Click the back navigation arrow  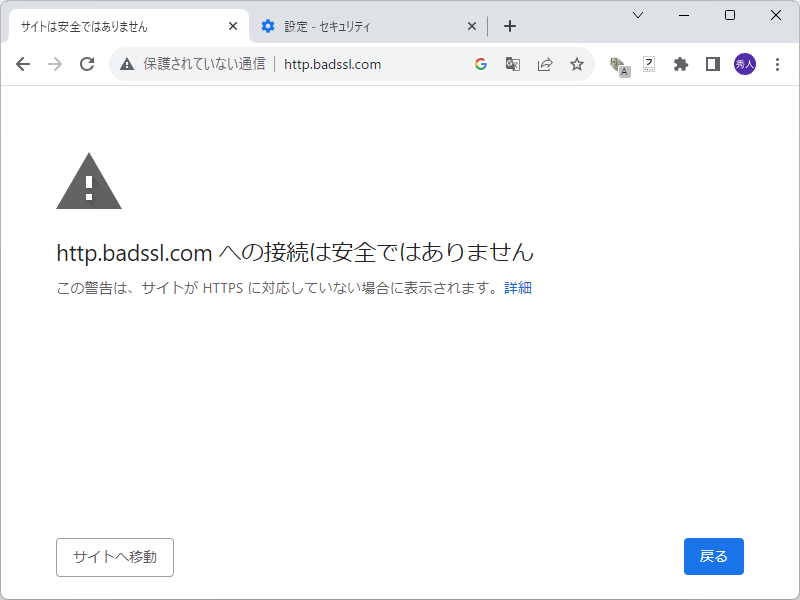coord(23,63)
